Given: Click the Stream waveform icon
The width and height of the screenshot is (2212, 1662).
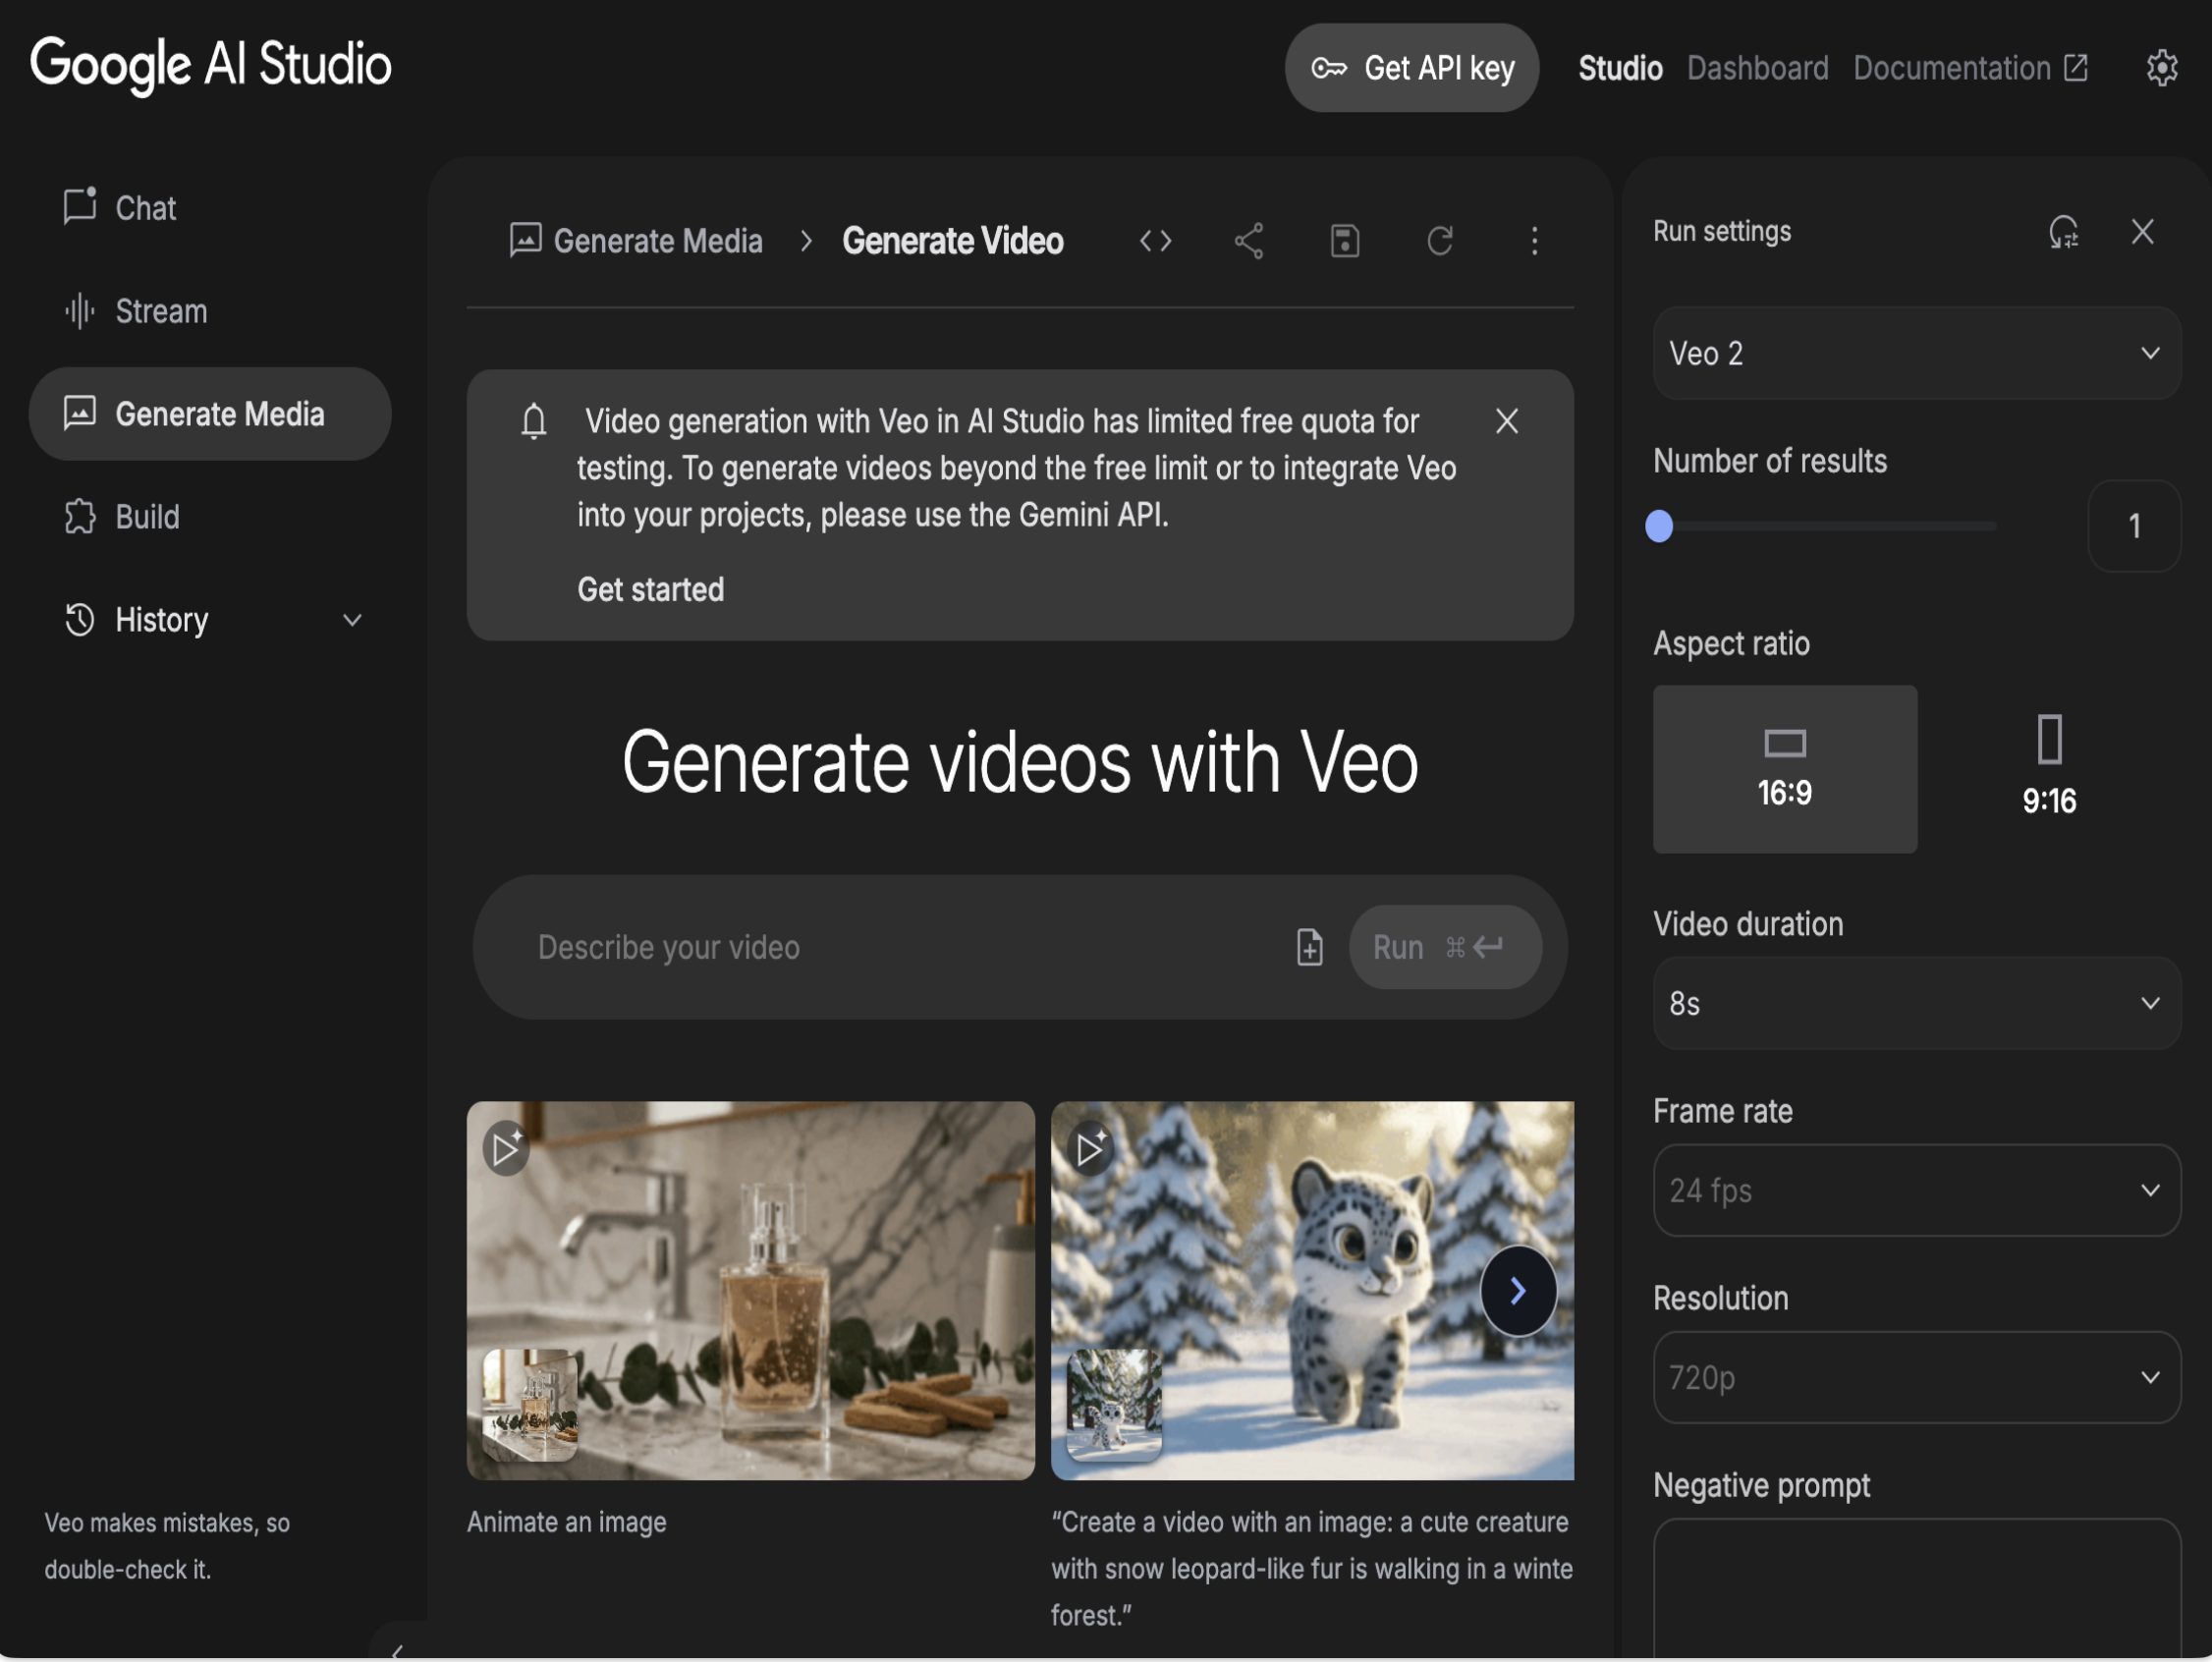Looking at the screenshot, I should [79, 311].
